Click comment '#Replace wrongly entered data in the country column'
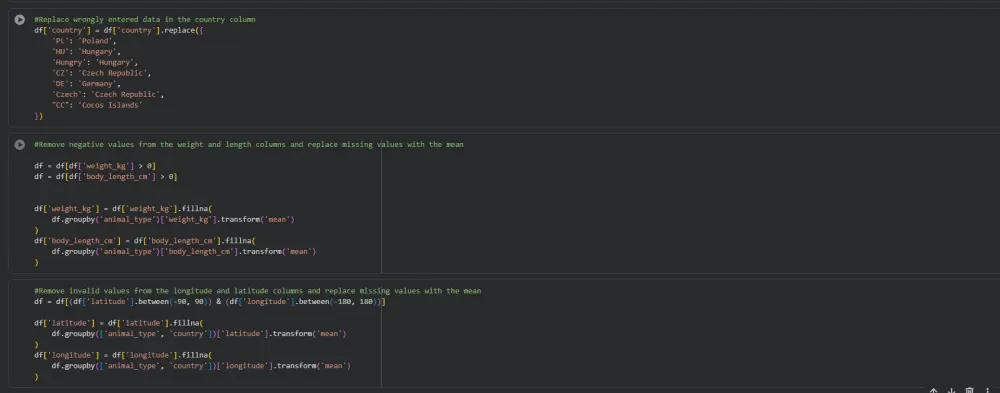This screenshot has width=1000, height=393. tap(145, 20)
